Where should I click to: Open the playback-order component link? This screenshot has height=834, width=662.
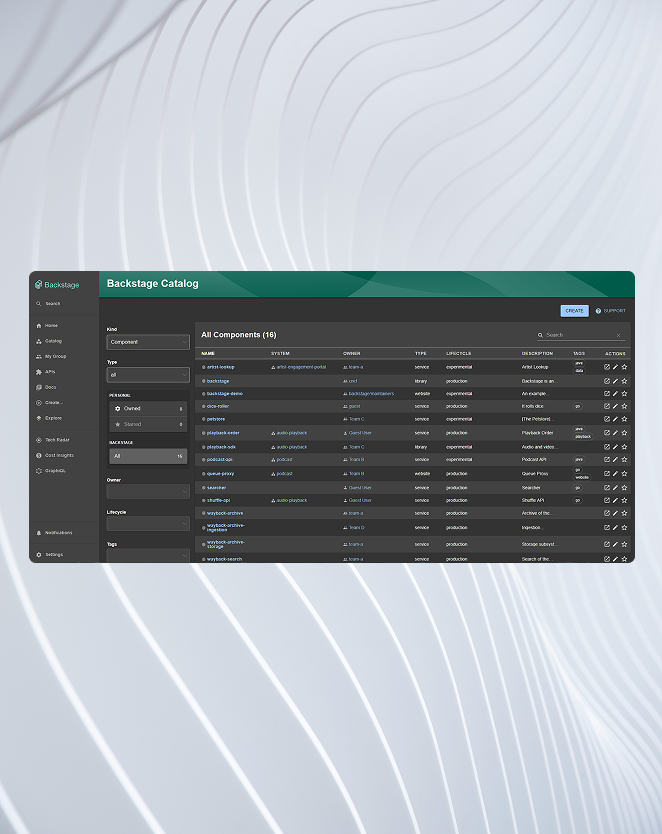223,433
